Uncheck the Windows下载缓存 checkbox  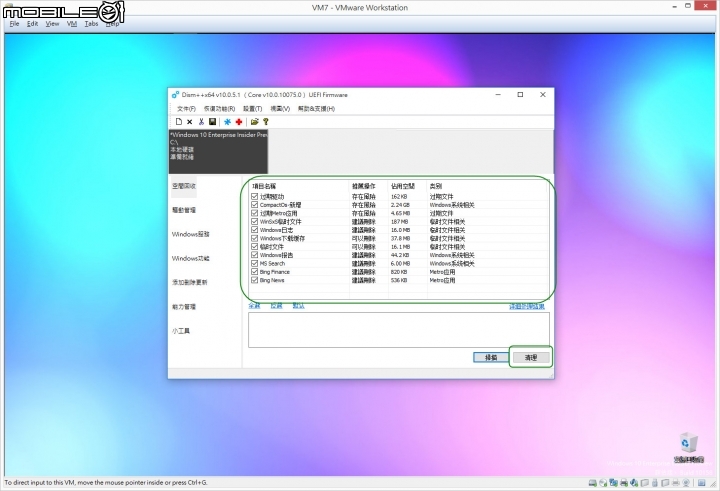254,238
